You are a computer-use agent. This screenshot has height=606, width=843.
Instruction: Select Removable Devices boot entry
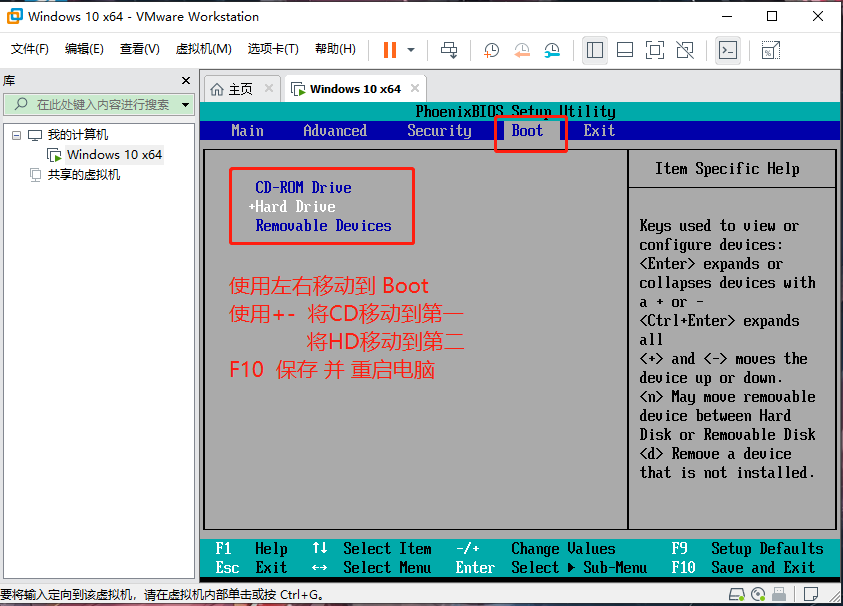(x=323, y=226)
